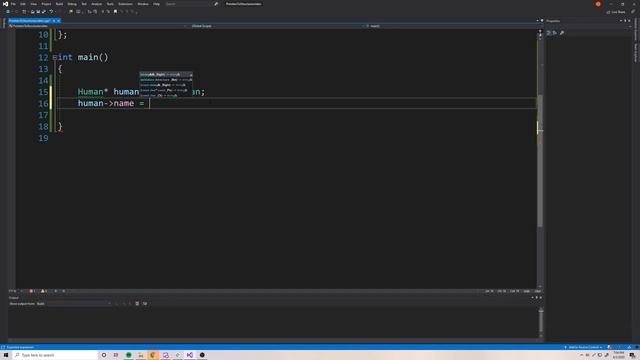Click the Clear All output icon
The image size is (640, 360).
137,304
